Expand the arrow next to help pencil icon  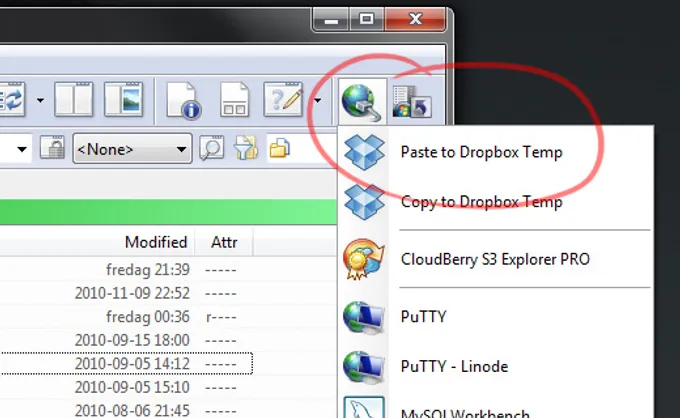[317, 100]
